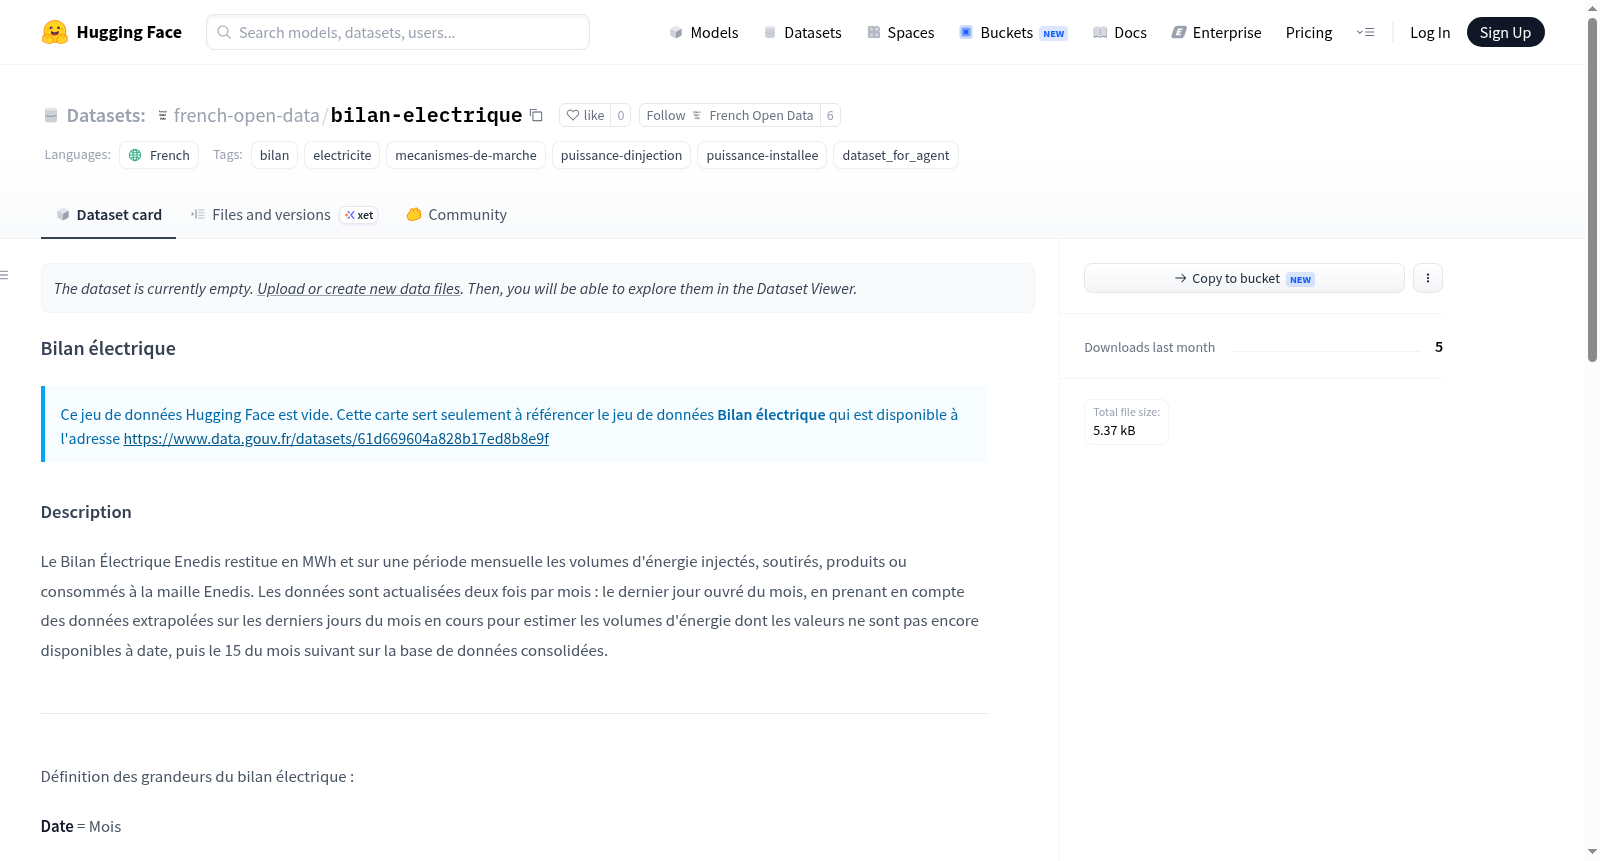Image resolution: width=1600 pixels, height=861 pixels.
Task: Select the French language tag
Action: click(159, 155)
